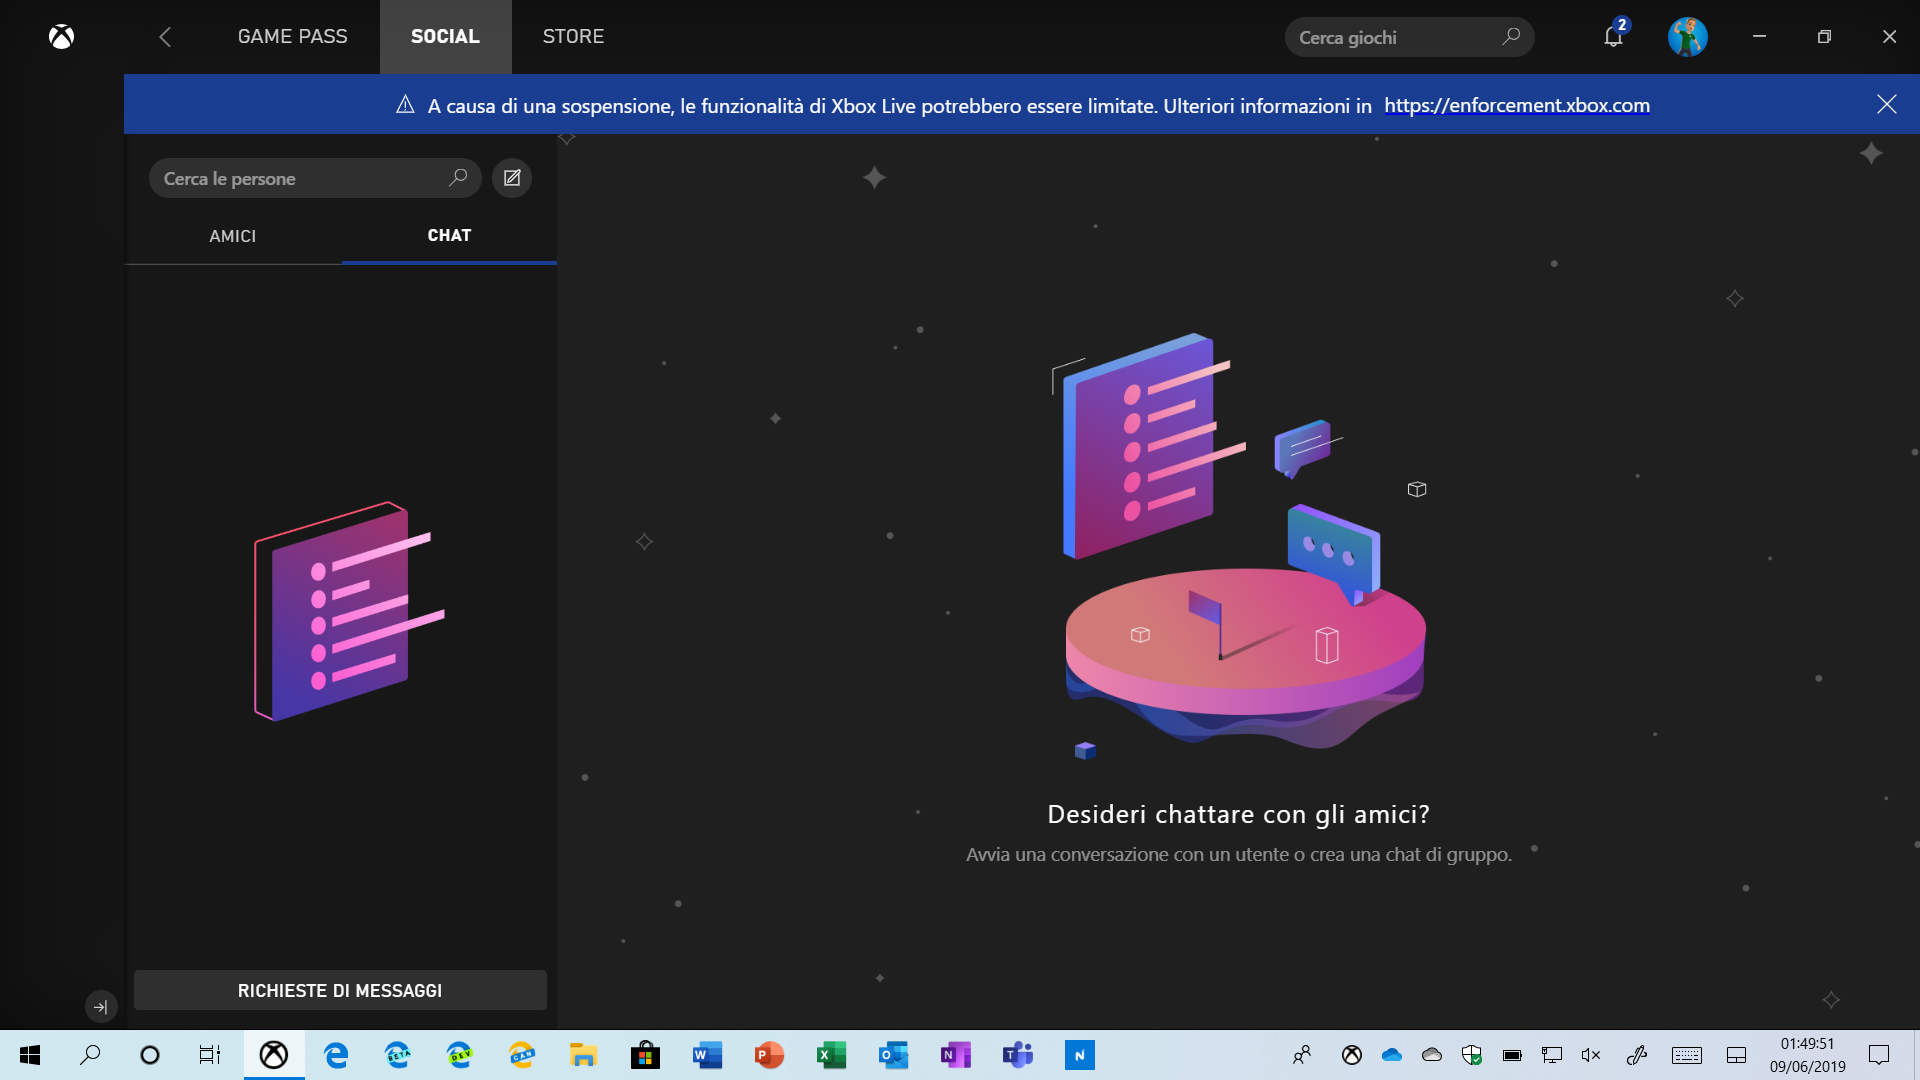Open the GAME PASS tab
Screen dimensions: 1920x1080
(292, 37)
